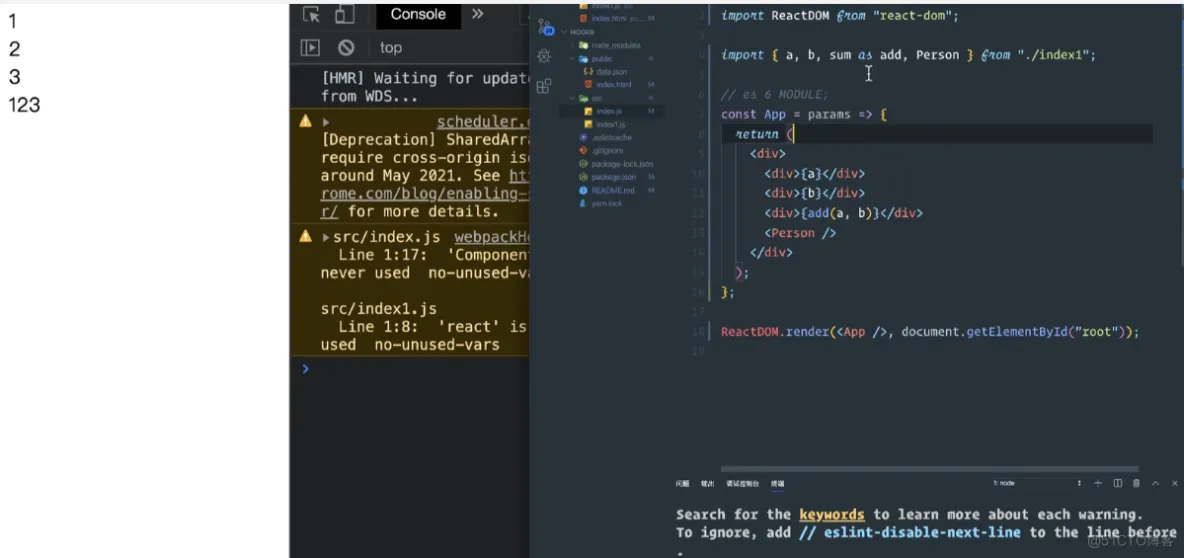Click the node icon beside package.json

(583, 177)
